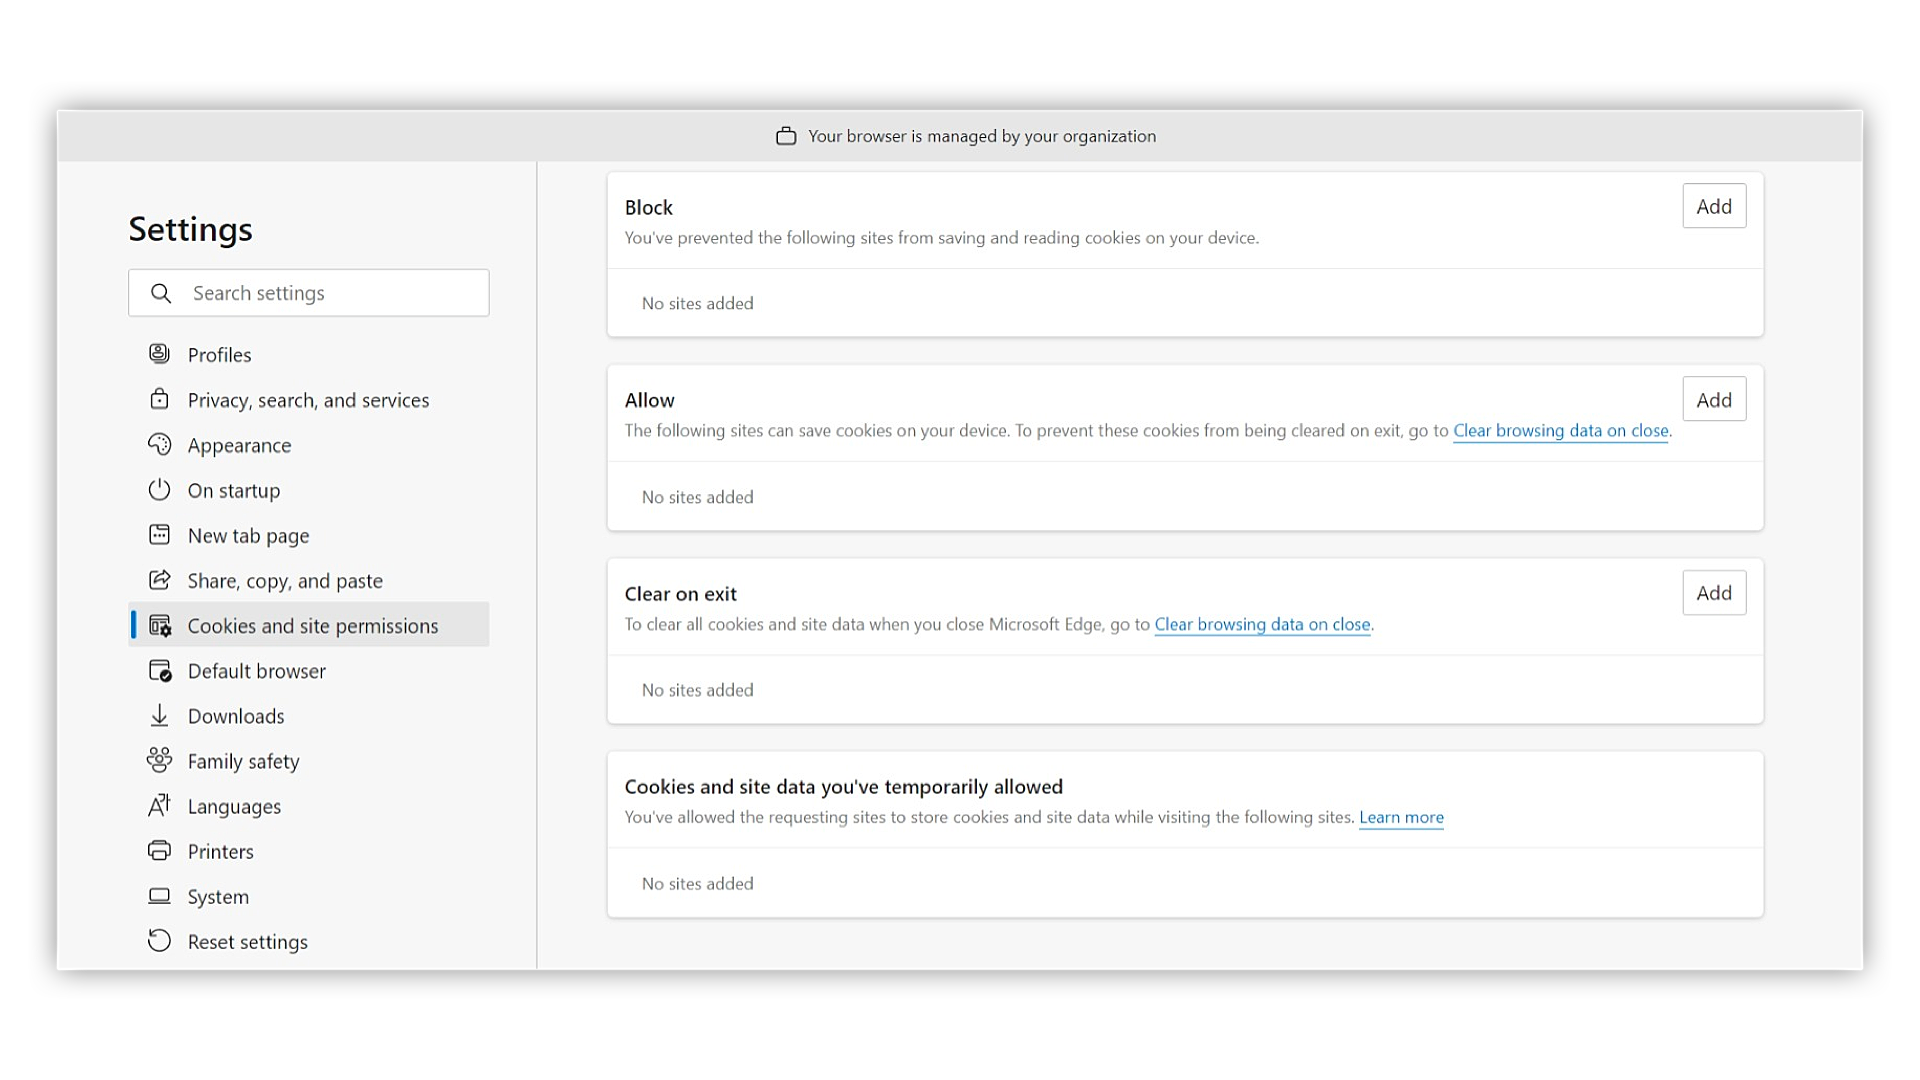Add a site to the Allow list
The height and width of the screenshot is (1080, 1920).
tap(1714, 400)
